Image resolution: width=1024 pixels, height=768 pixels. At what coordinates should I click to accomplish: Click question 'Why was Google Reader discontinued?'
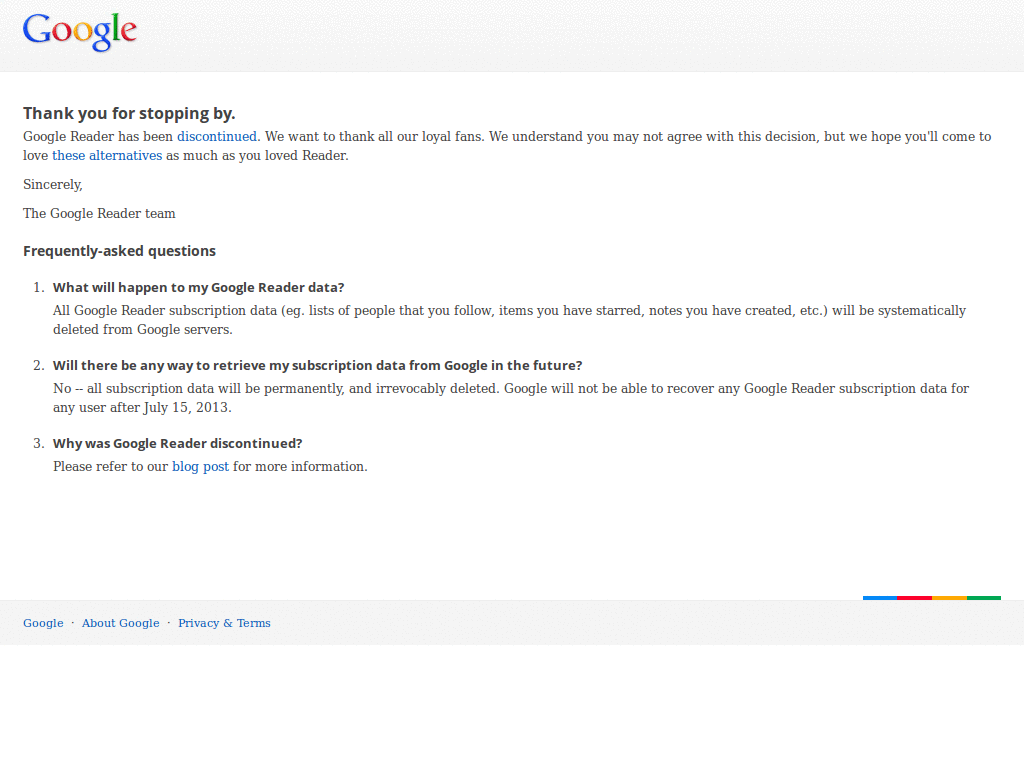tap(178, 443)
